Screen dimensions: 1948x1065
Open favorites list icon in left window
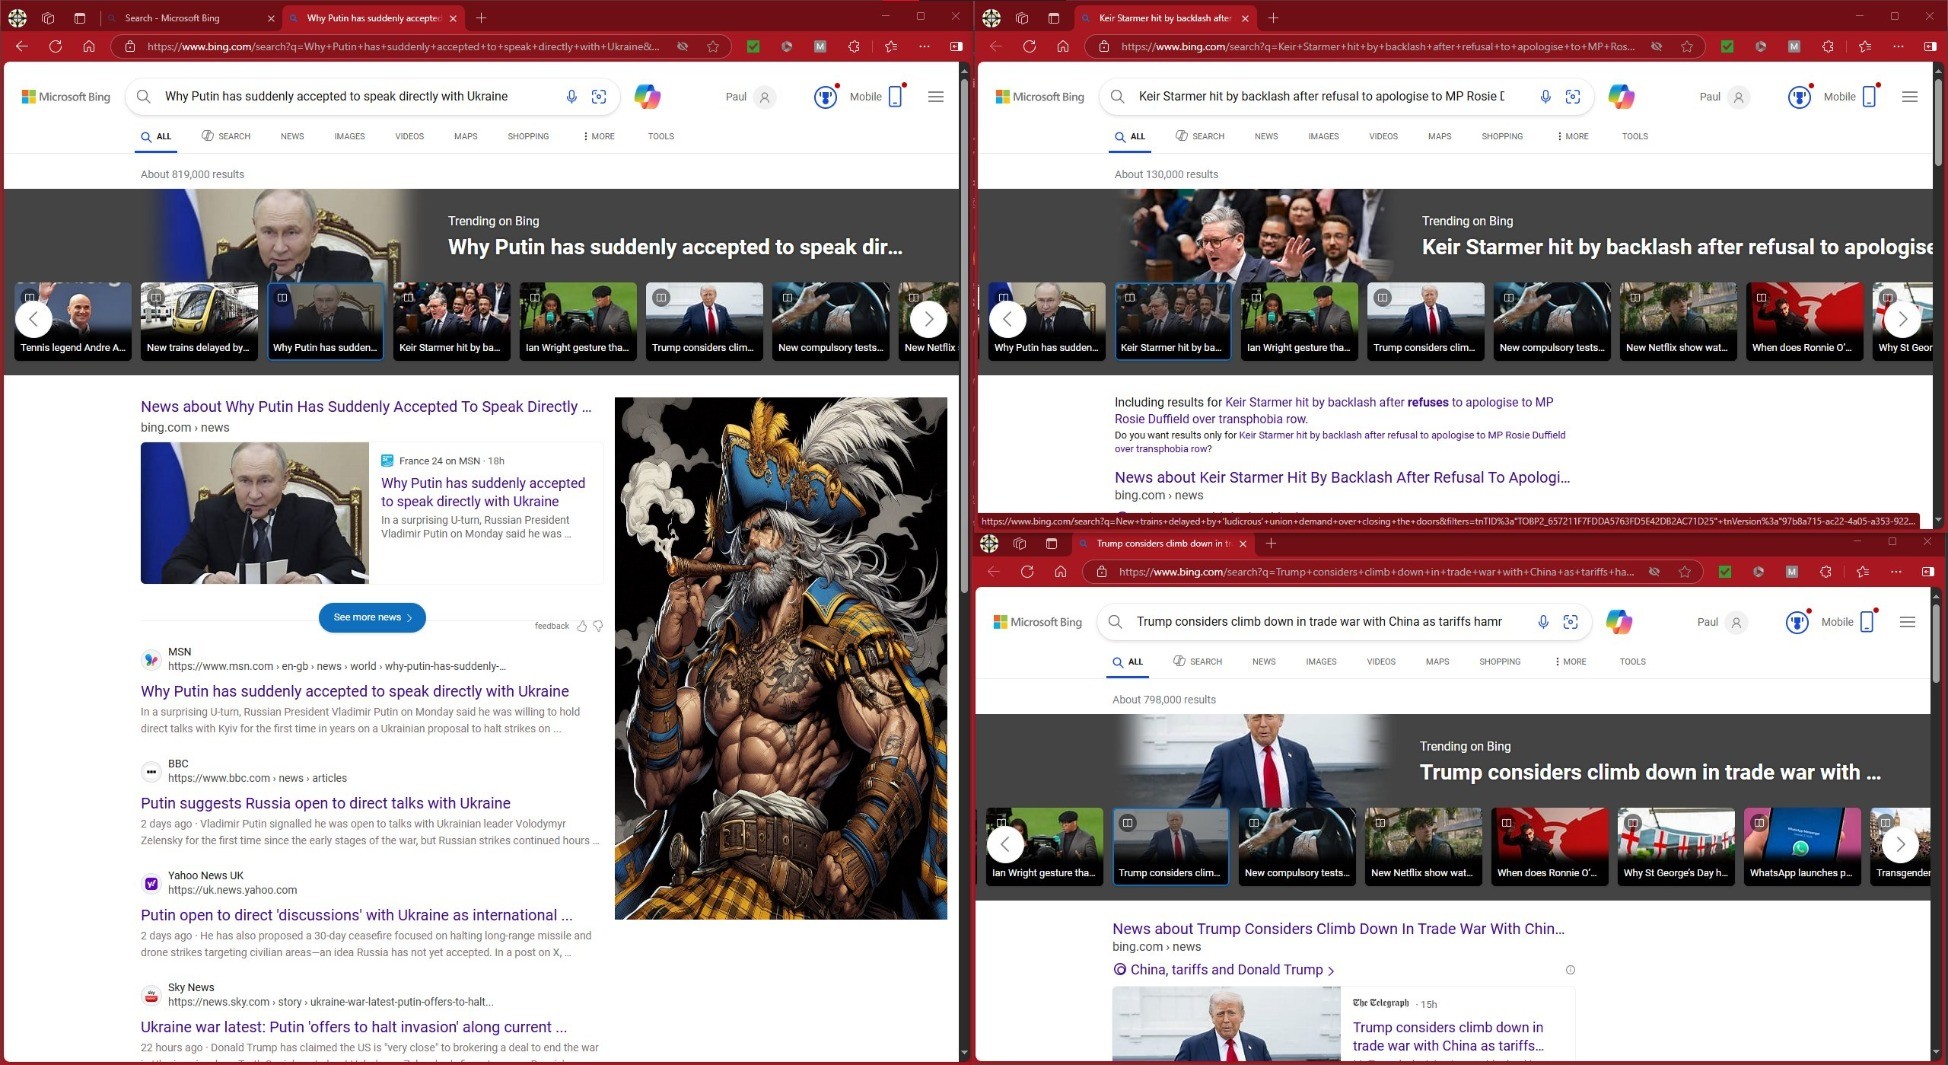tap(891, 46)
